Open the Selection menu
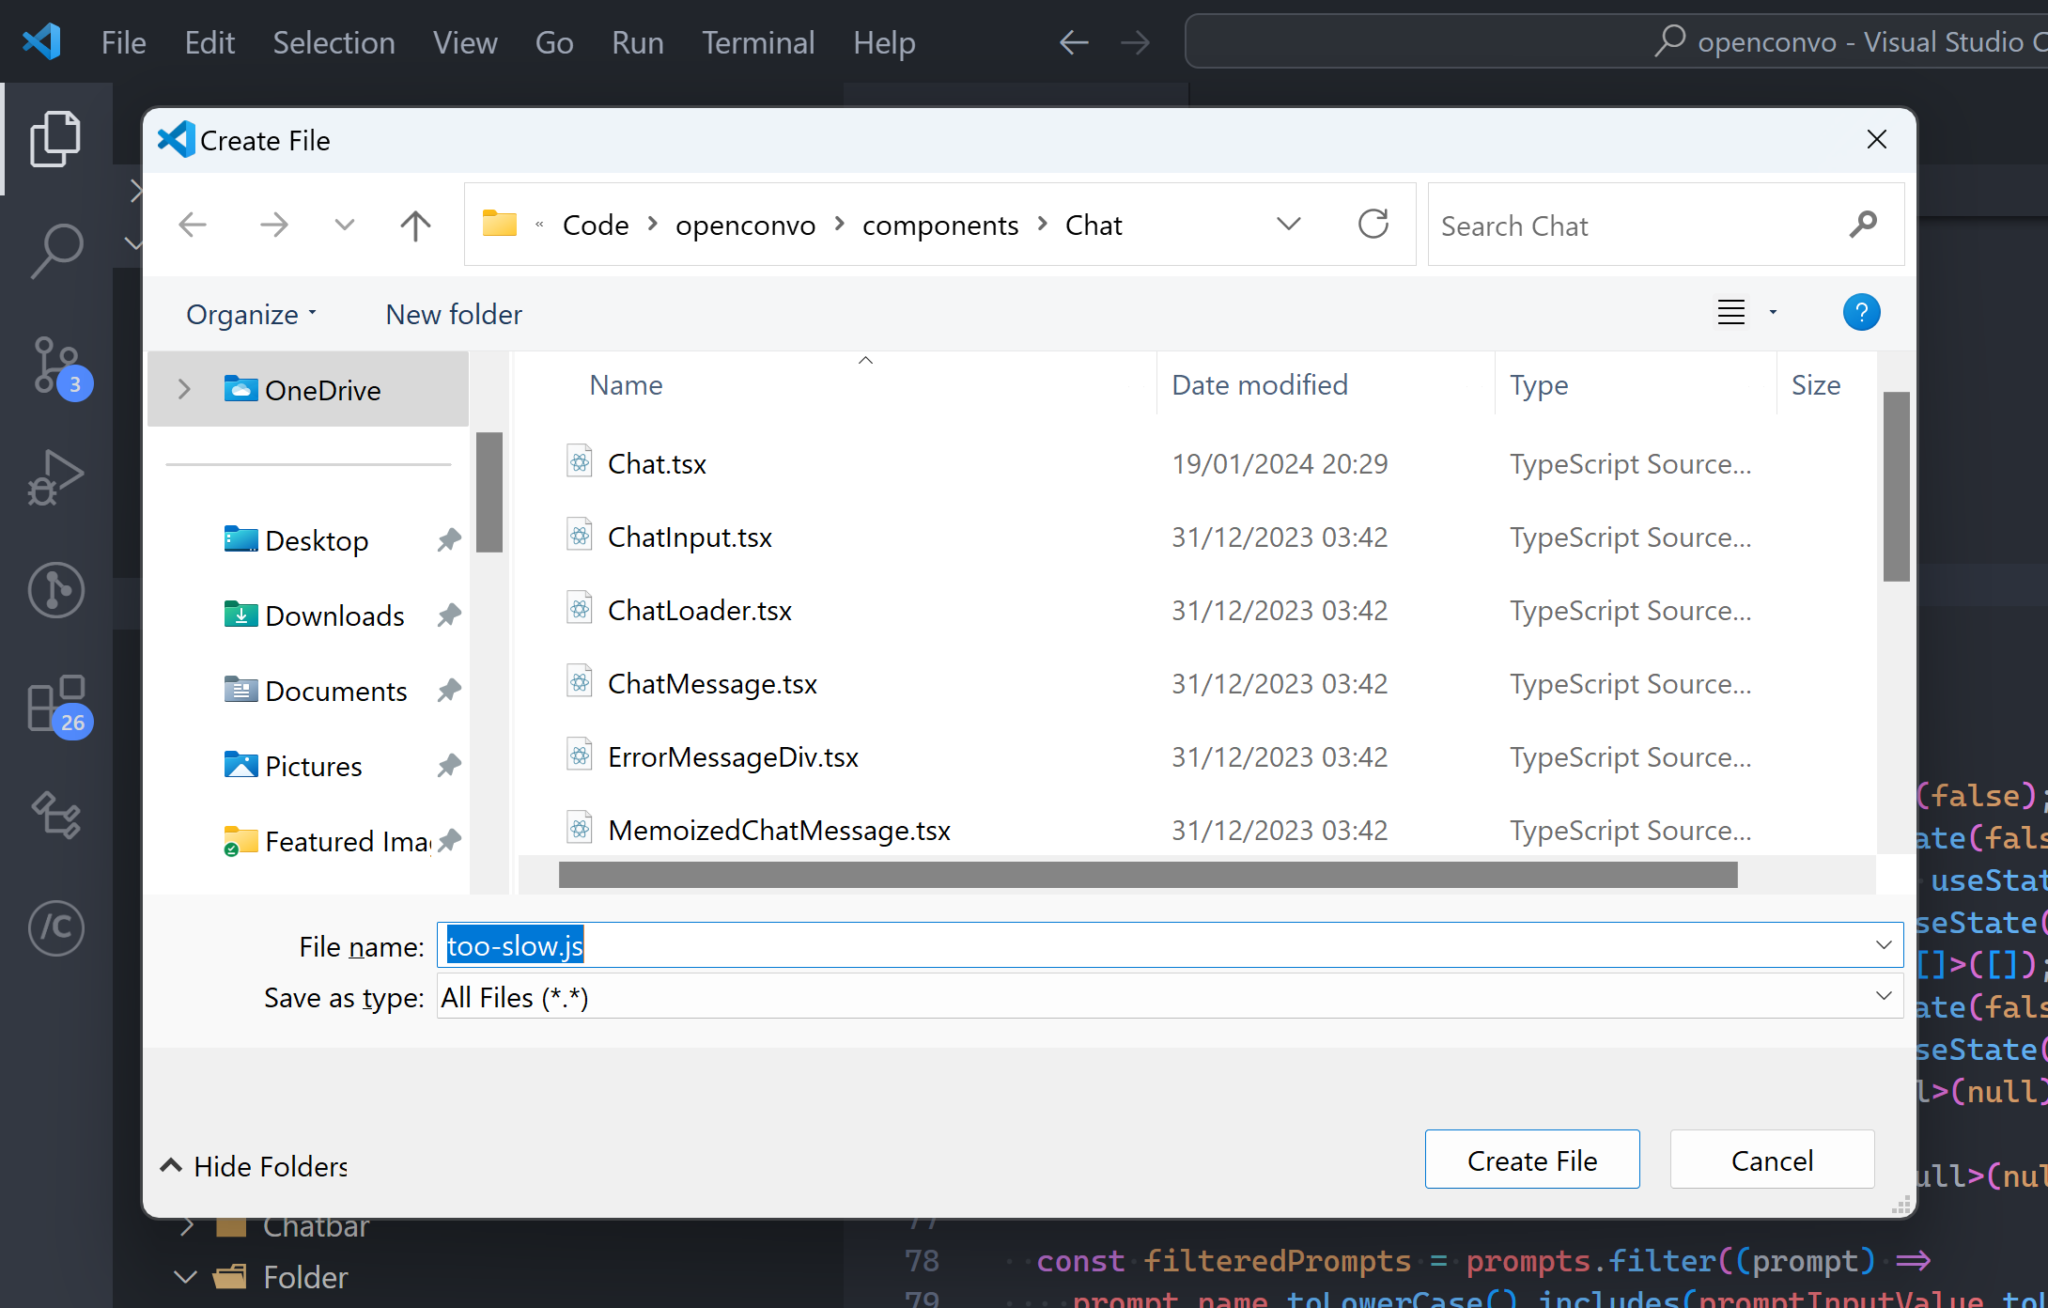The width and height of the screenshot is (2048, 1308). pyautogui.click(x=334, y=43)
